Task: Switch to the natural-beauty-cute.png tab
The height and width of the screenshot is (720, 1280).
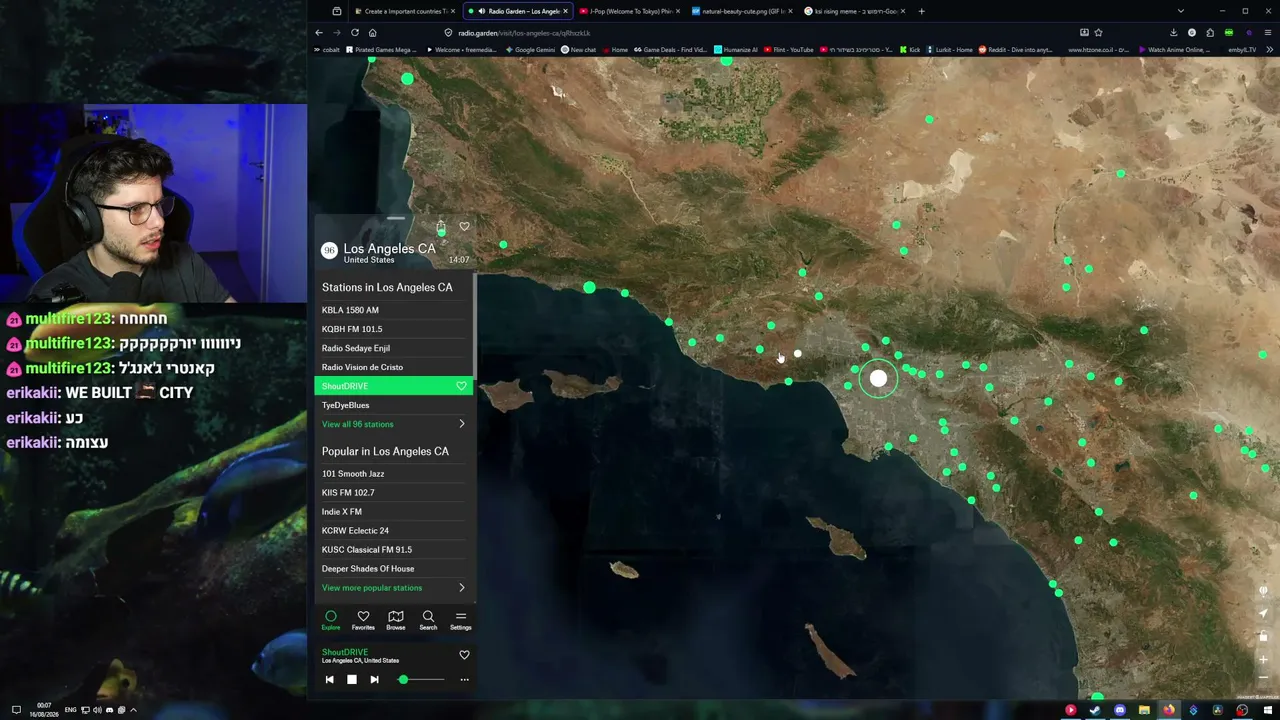Action: point(740,11)
